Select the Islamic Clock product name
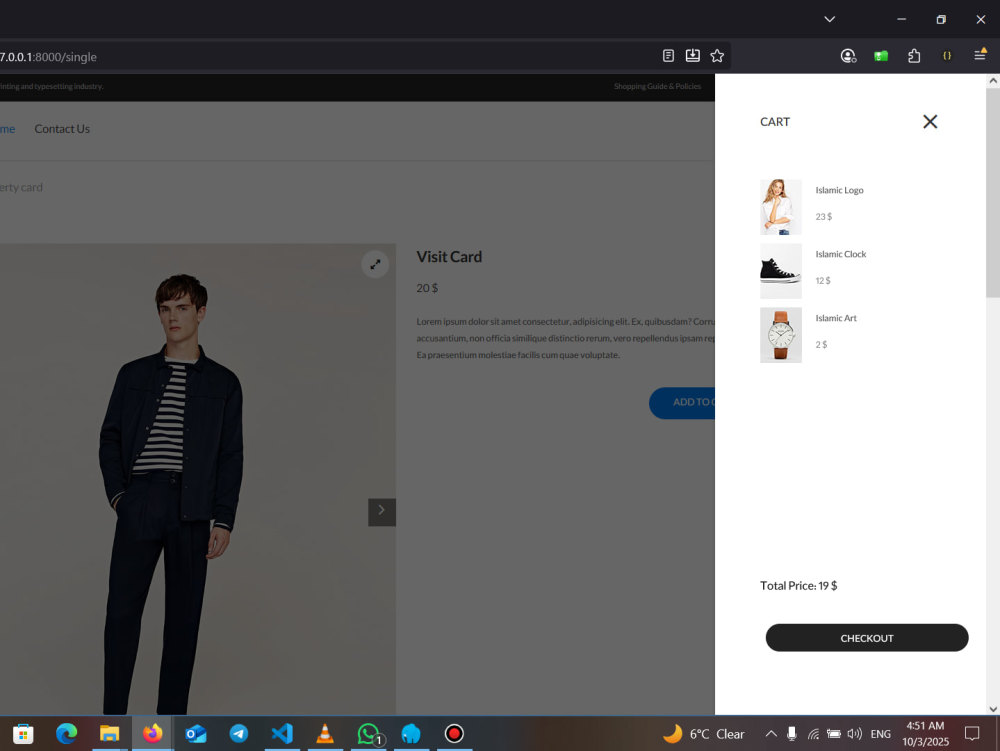The height and width of the screenshot is (751, 1000). click(841, 254)
